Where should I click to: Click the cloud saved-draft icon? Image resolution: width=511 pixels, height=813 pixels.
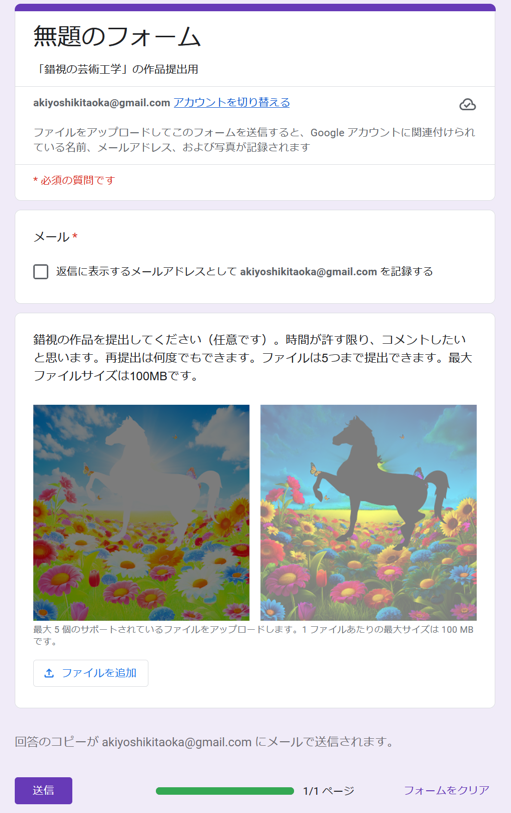(x=467, y=104)
